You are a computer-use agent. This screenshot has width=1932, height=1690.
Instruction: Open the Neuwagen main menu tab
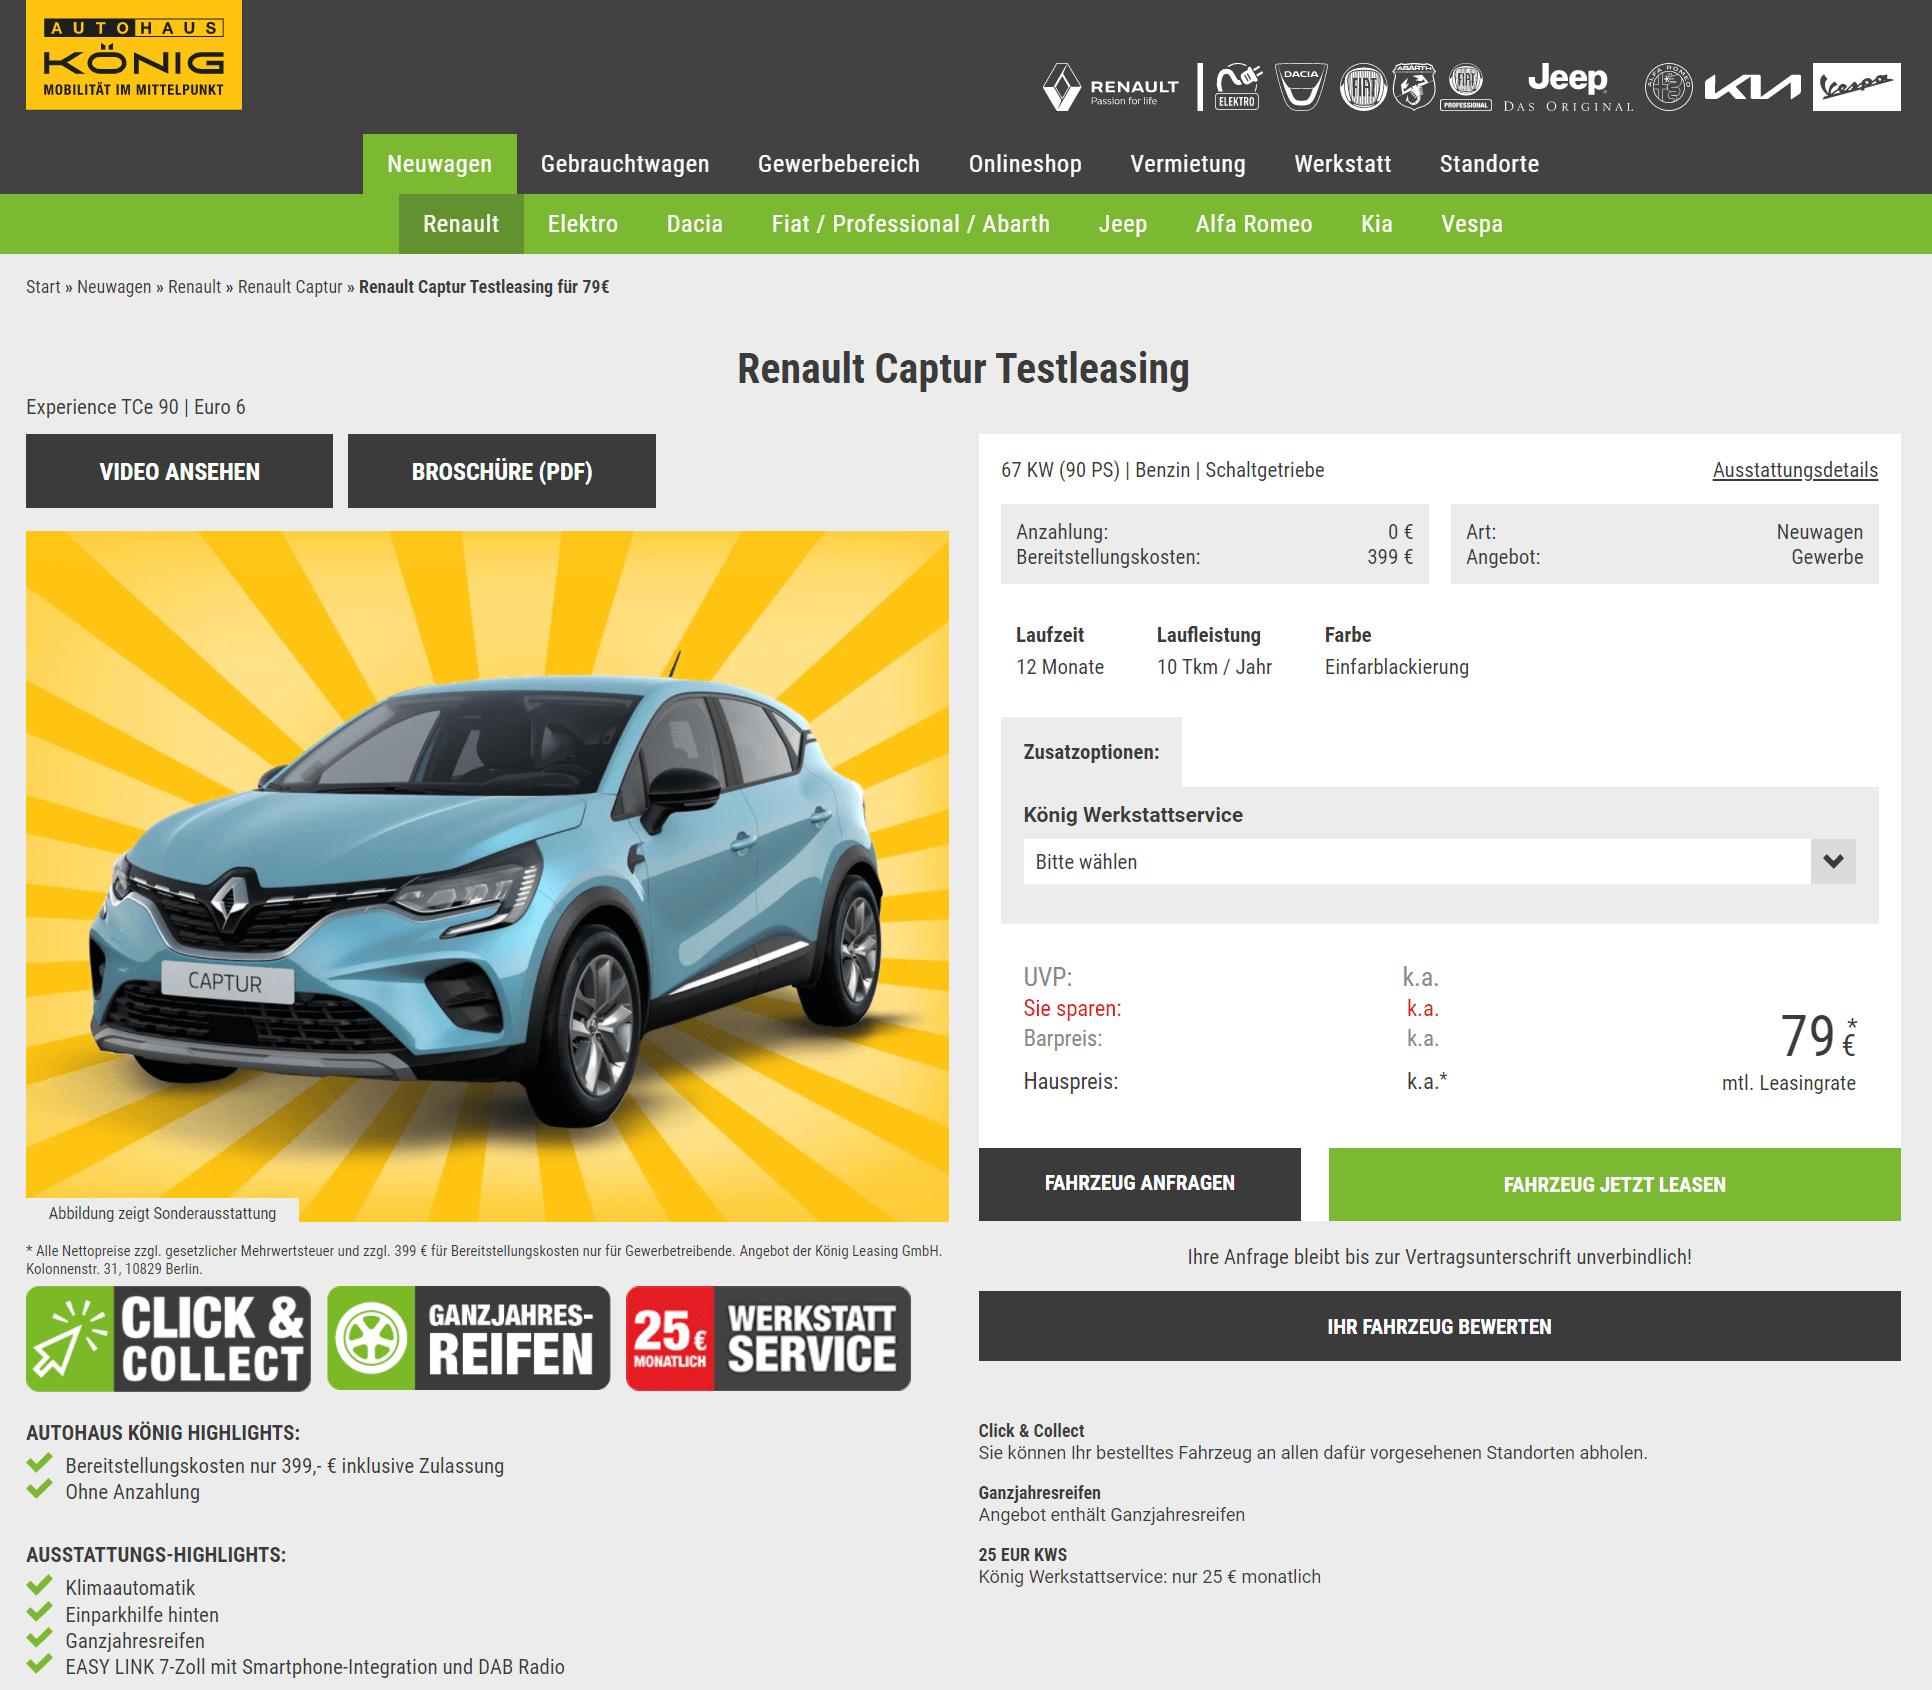coord(440,164)
